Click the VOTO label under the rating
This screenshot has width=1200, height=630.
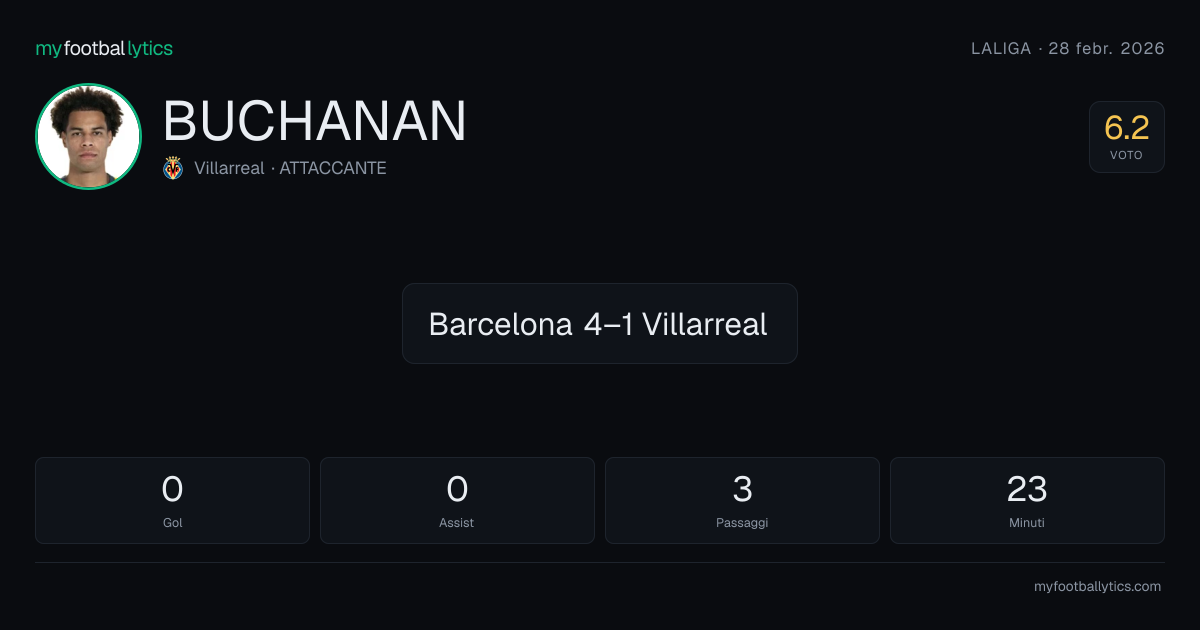pyautogui.click(x=1126, y=155)
